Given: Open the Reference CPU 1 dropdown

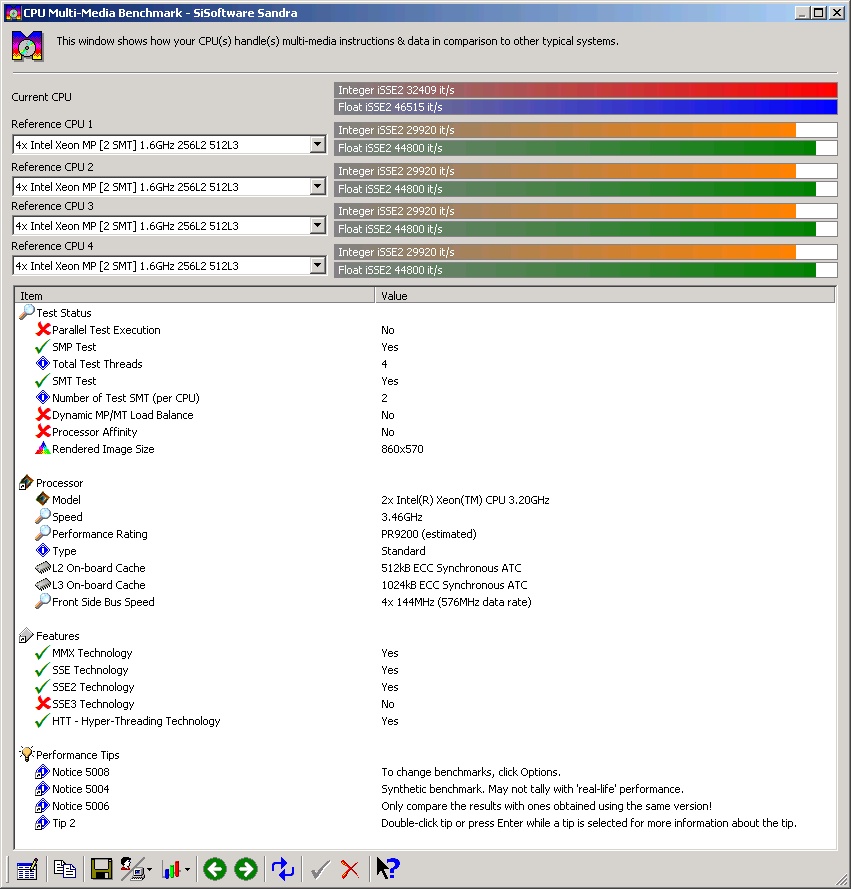Looking at the screenshot, I should point(317,145).
